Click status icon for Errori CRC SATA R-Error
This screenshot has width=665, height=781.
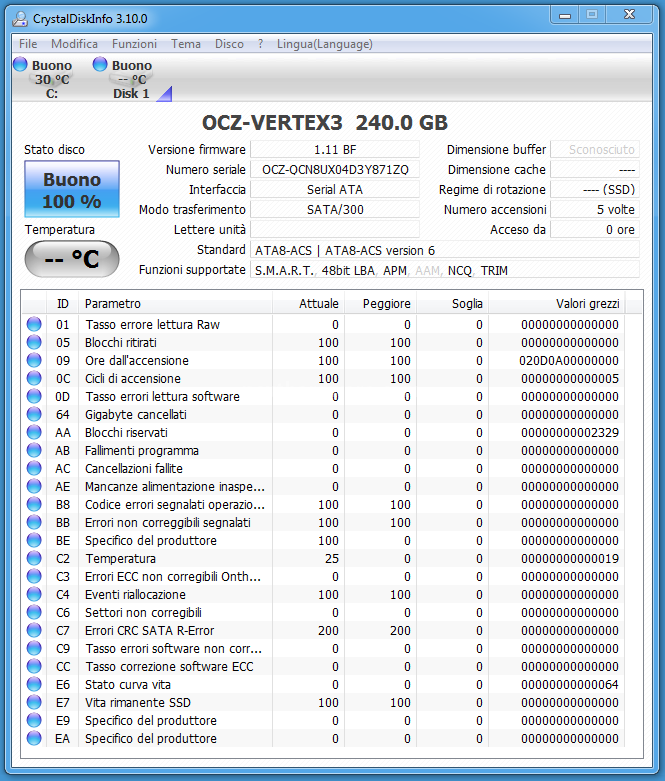tap(34, 630)
